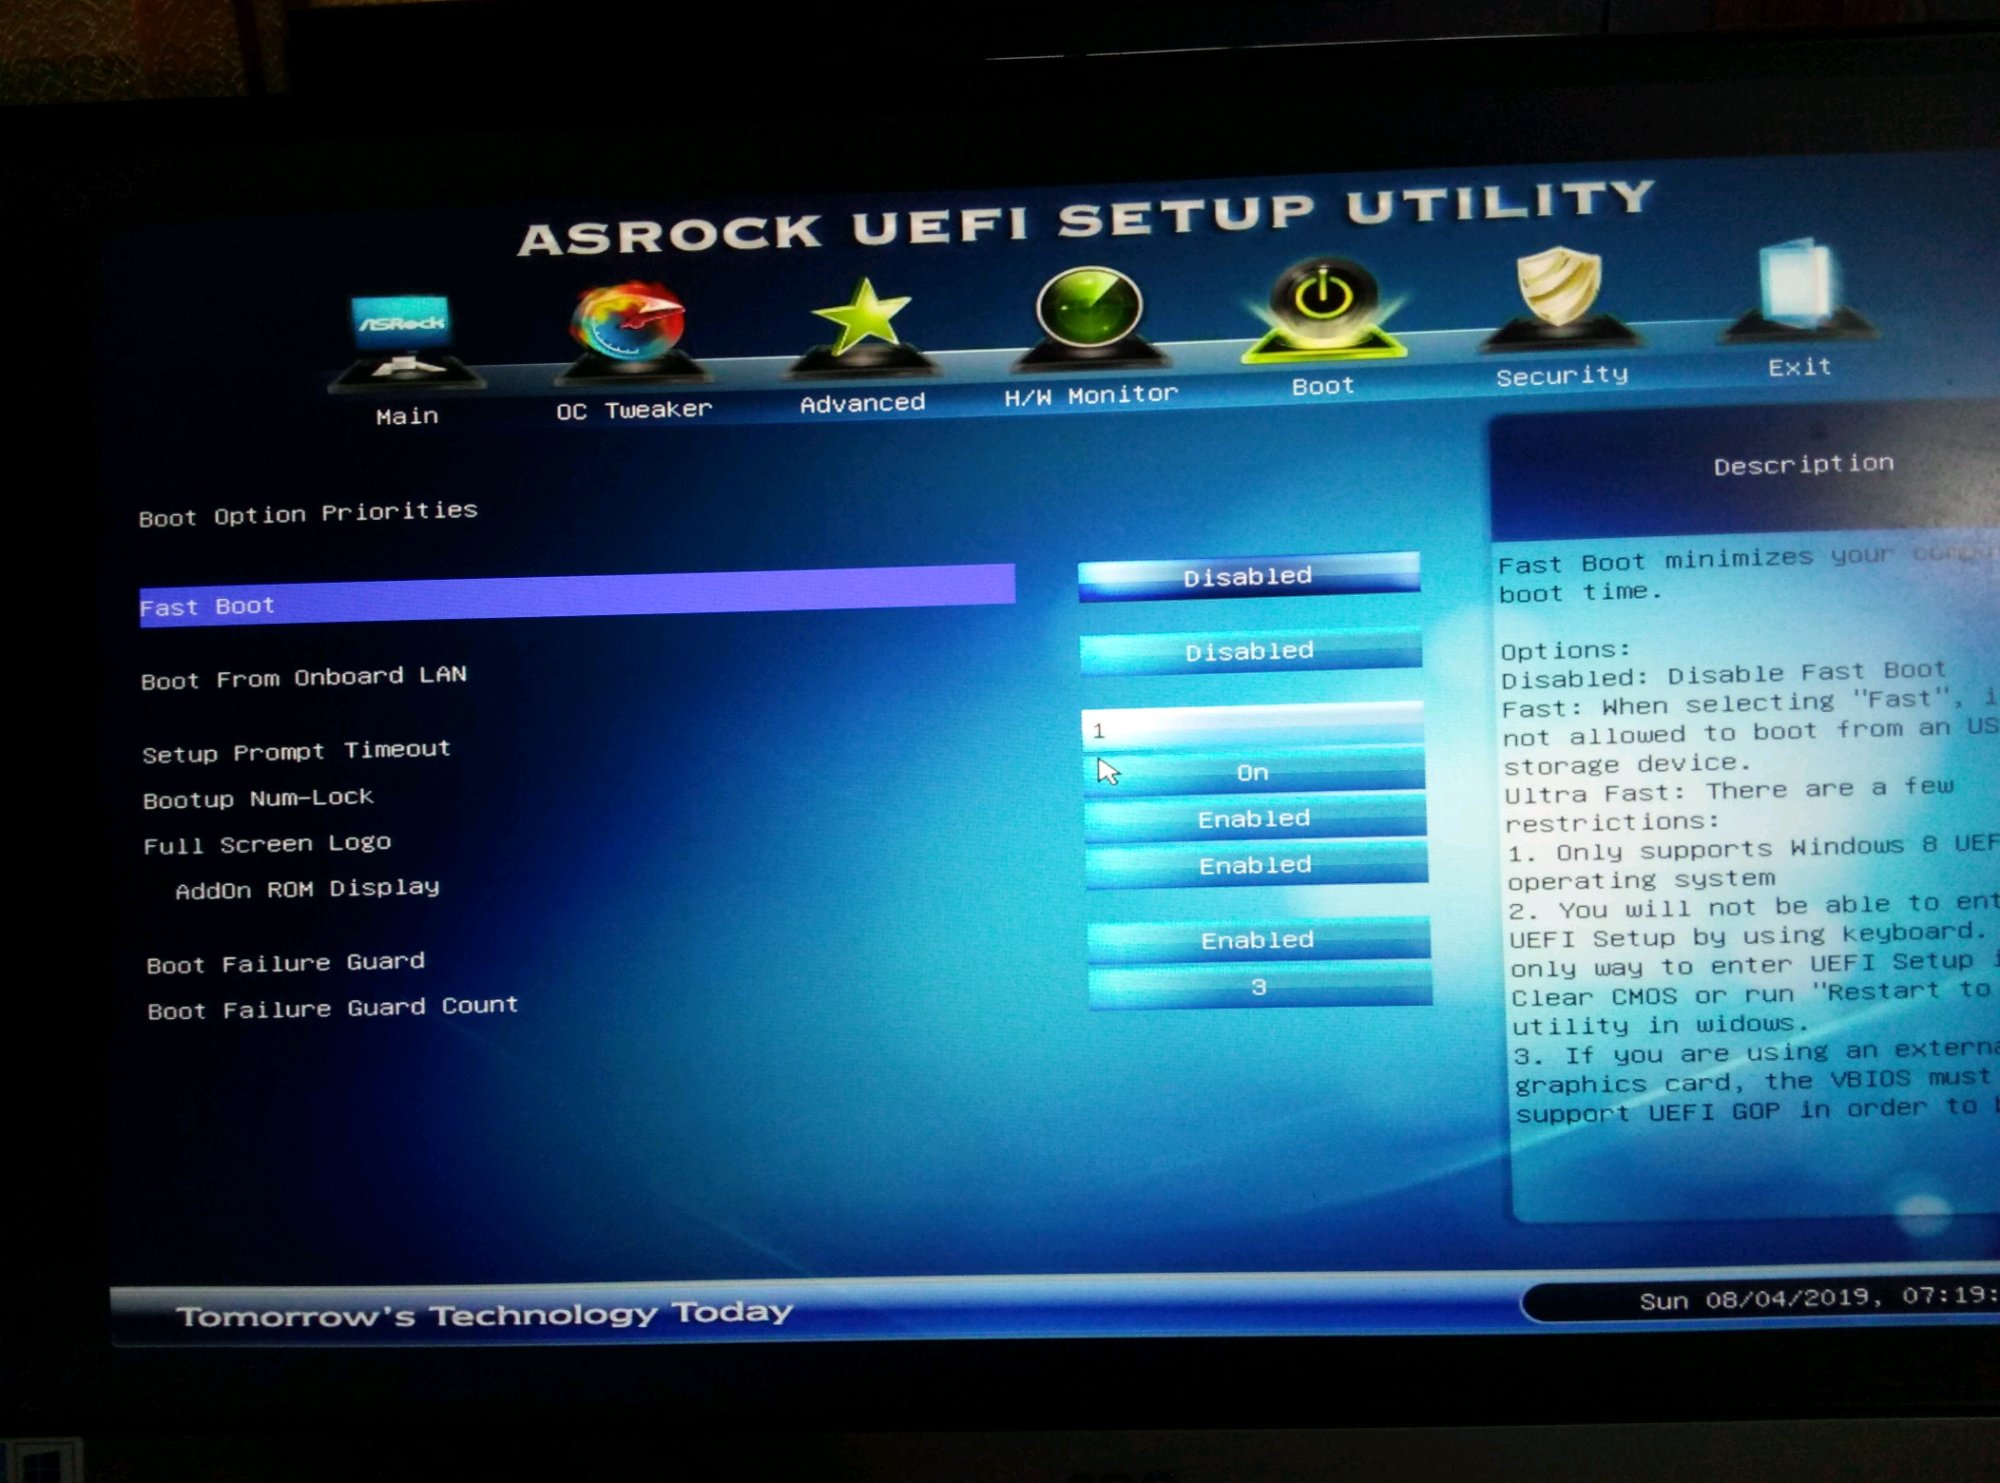
Task: Select the Boot tab label
Action: coord(1322,386)
